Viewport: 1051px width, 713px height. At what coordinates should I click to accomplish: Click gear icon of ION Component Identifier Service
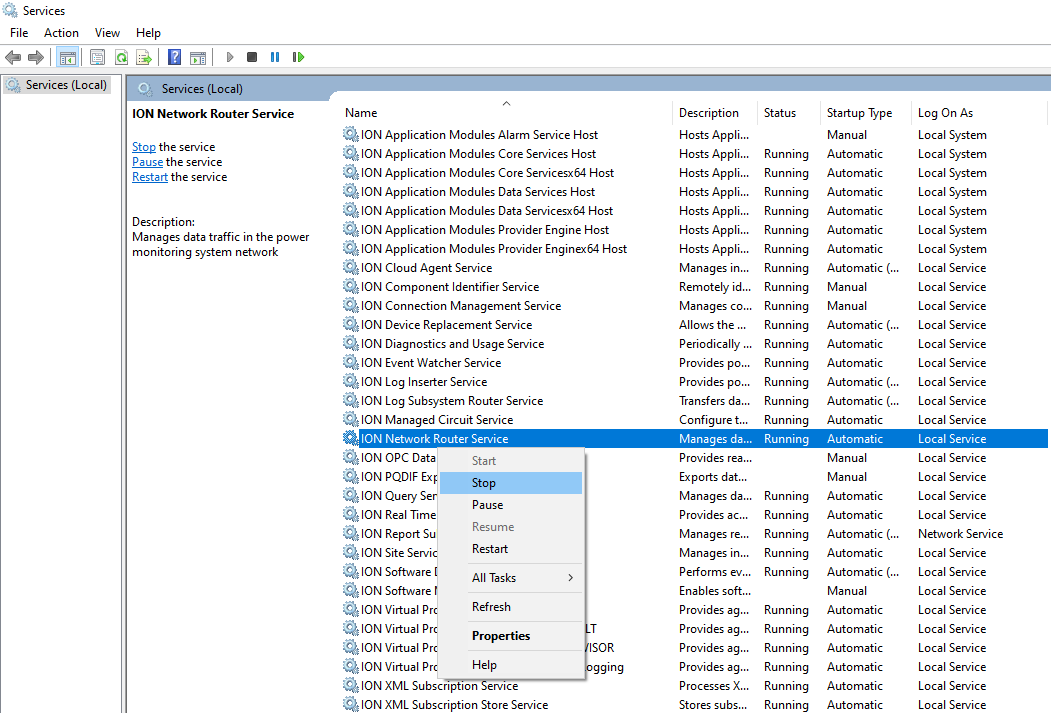pos(351,287)
